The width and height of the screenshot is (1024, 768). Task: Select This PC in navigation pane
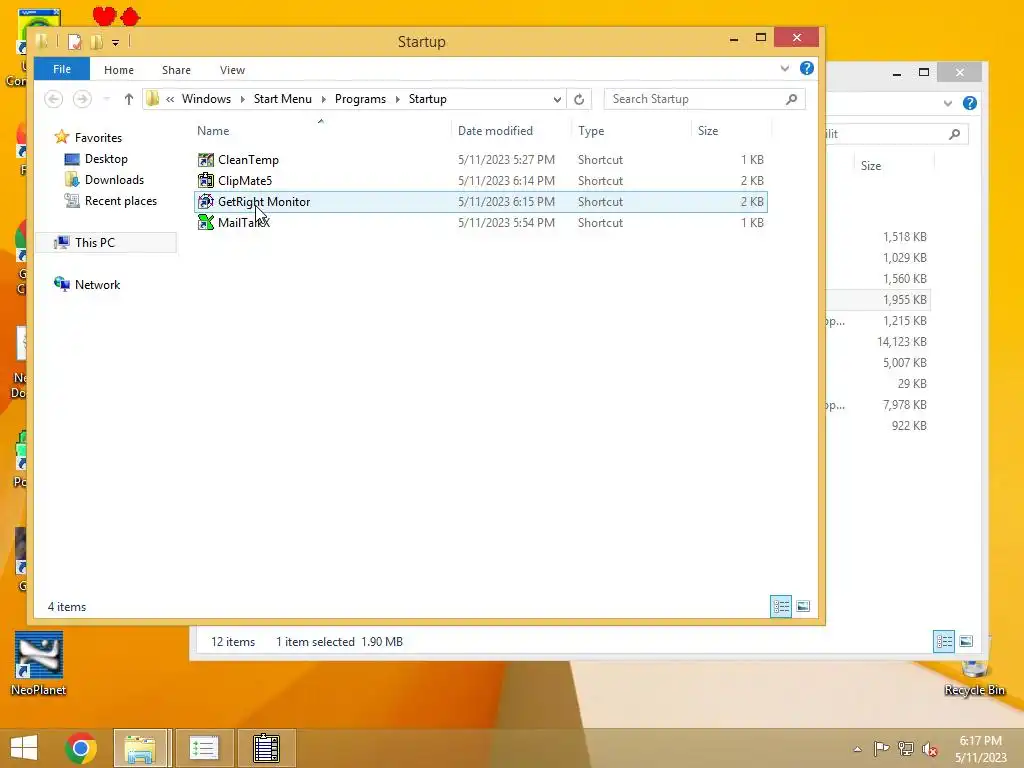point(95,243)
